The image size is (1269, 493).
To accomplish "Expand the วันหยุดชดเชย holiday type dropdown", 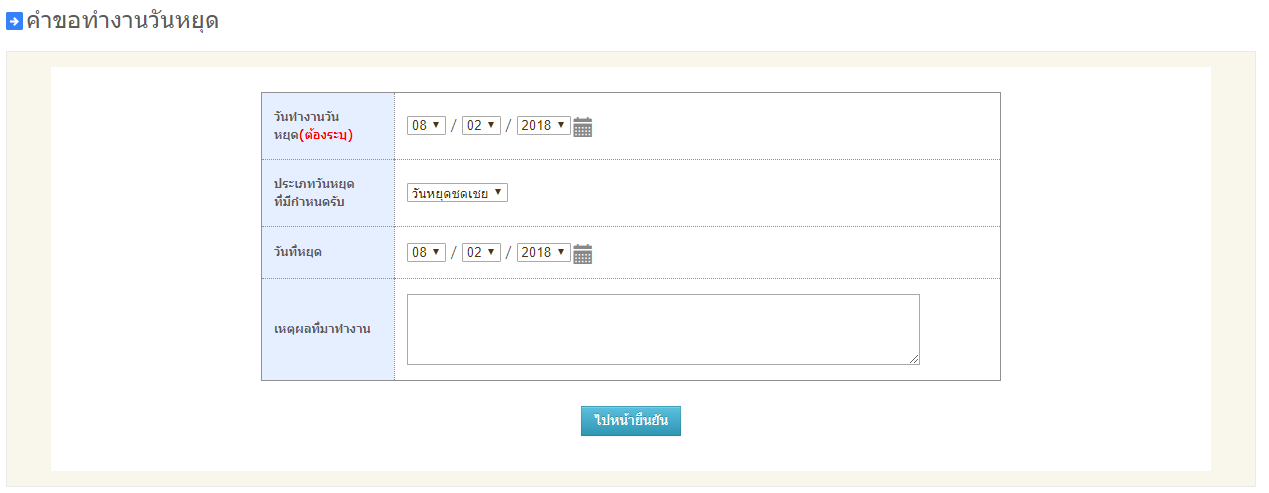I will 457,193.
